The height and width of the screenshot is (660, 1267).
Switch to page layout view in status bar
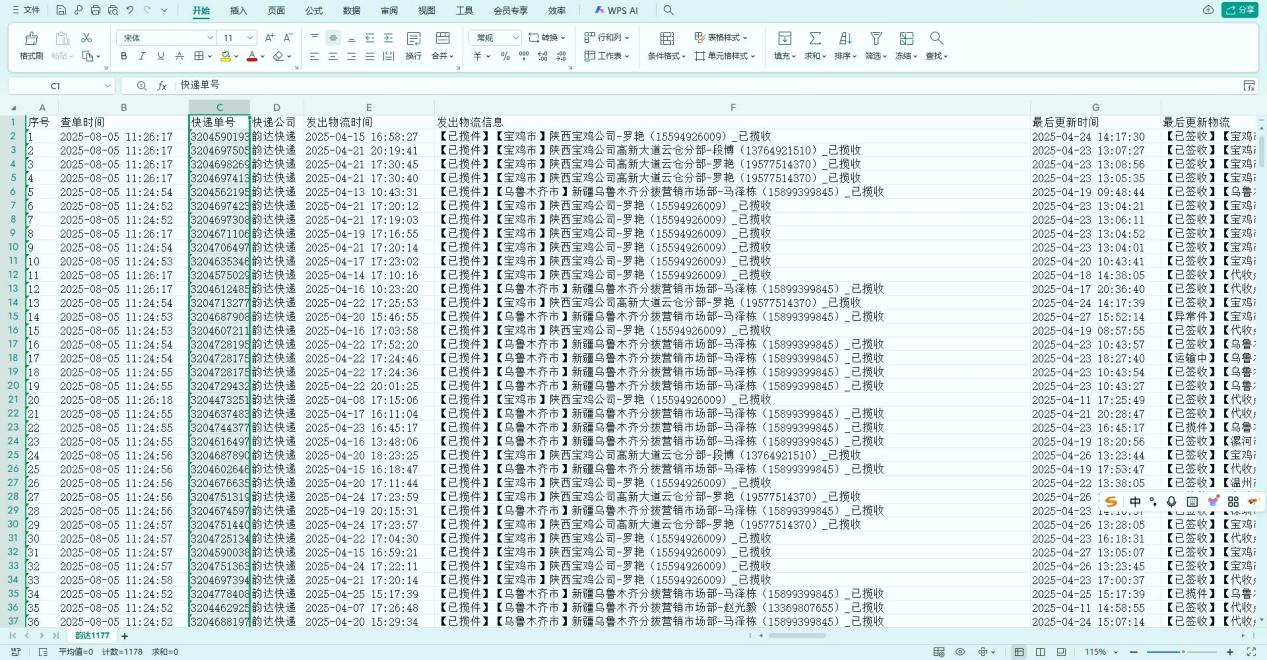[x=1039, y=652]
